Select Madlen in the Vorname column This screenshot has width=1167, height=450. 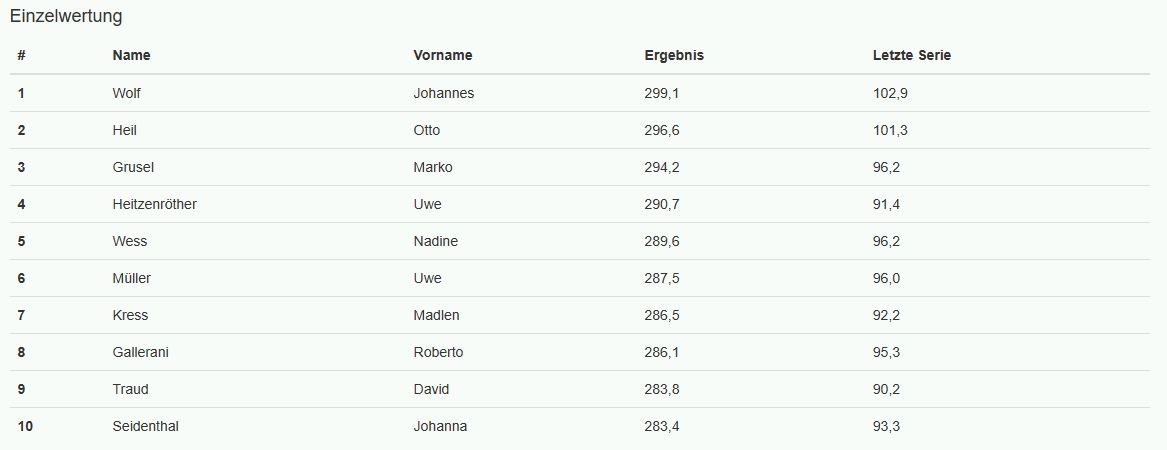[436, 315]
